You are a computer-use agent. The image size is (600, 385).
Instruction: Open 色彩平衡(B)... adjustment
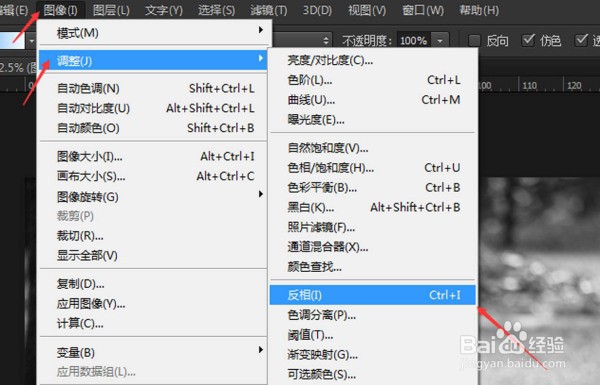pos(372,188)
